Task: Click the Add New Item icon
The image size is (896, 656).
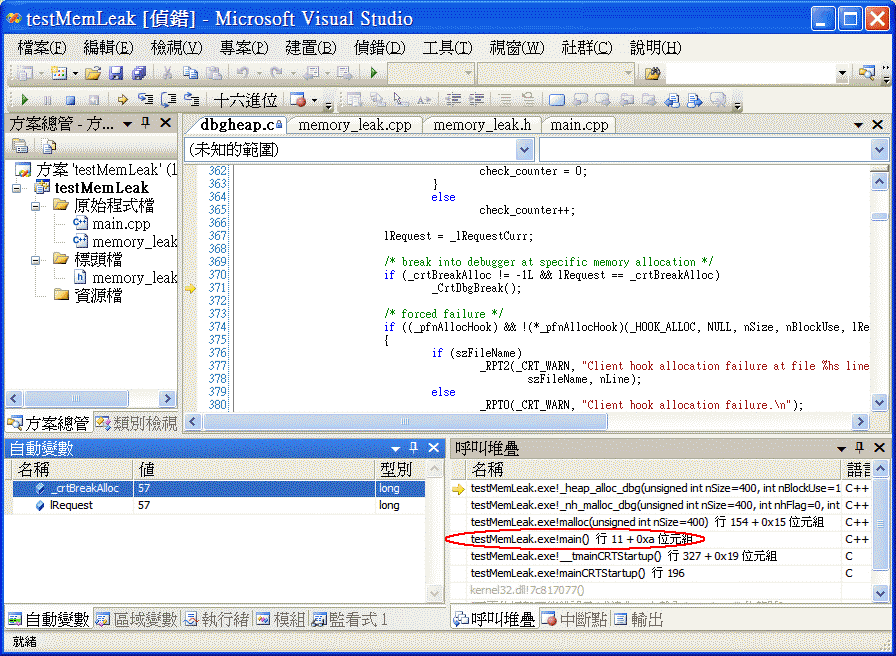Action: (59, 73)
